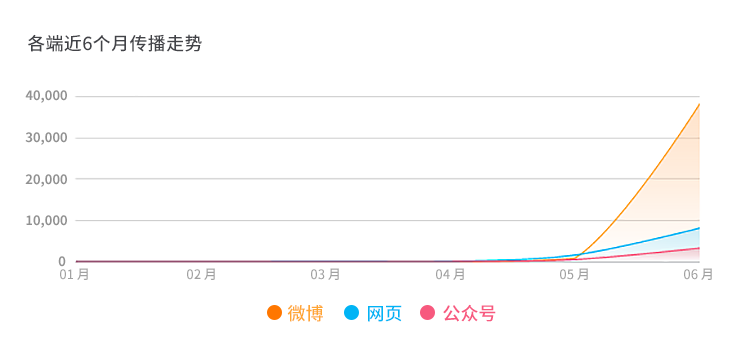Select the 02月 axis label

click(x=201, y=275)
